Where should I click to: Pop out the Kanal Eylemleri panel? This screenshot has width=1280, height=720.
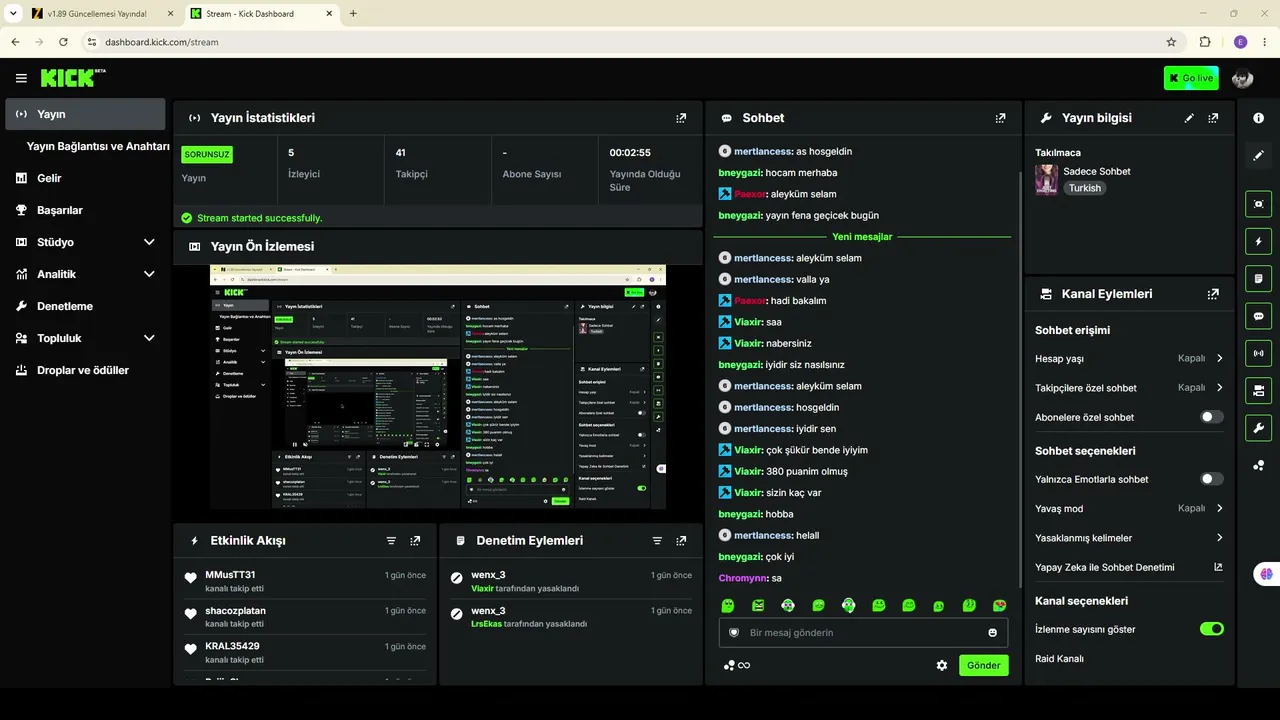[1213, 294]
